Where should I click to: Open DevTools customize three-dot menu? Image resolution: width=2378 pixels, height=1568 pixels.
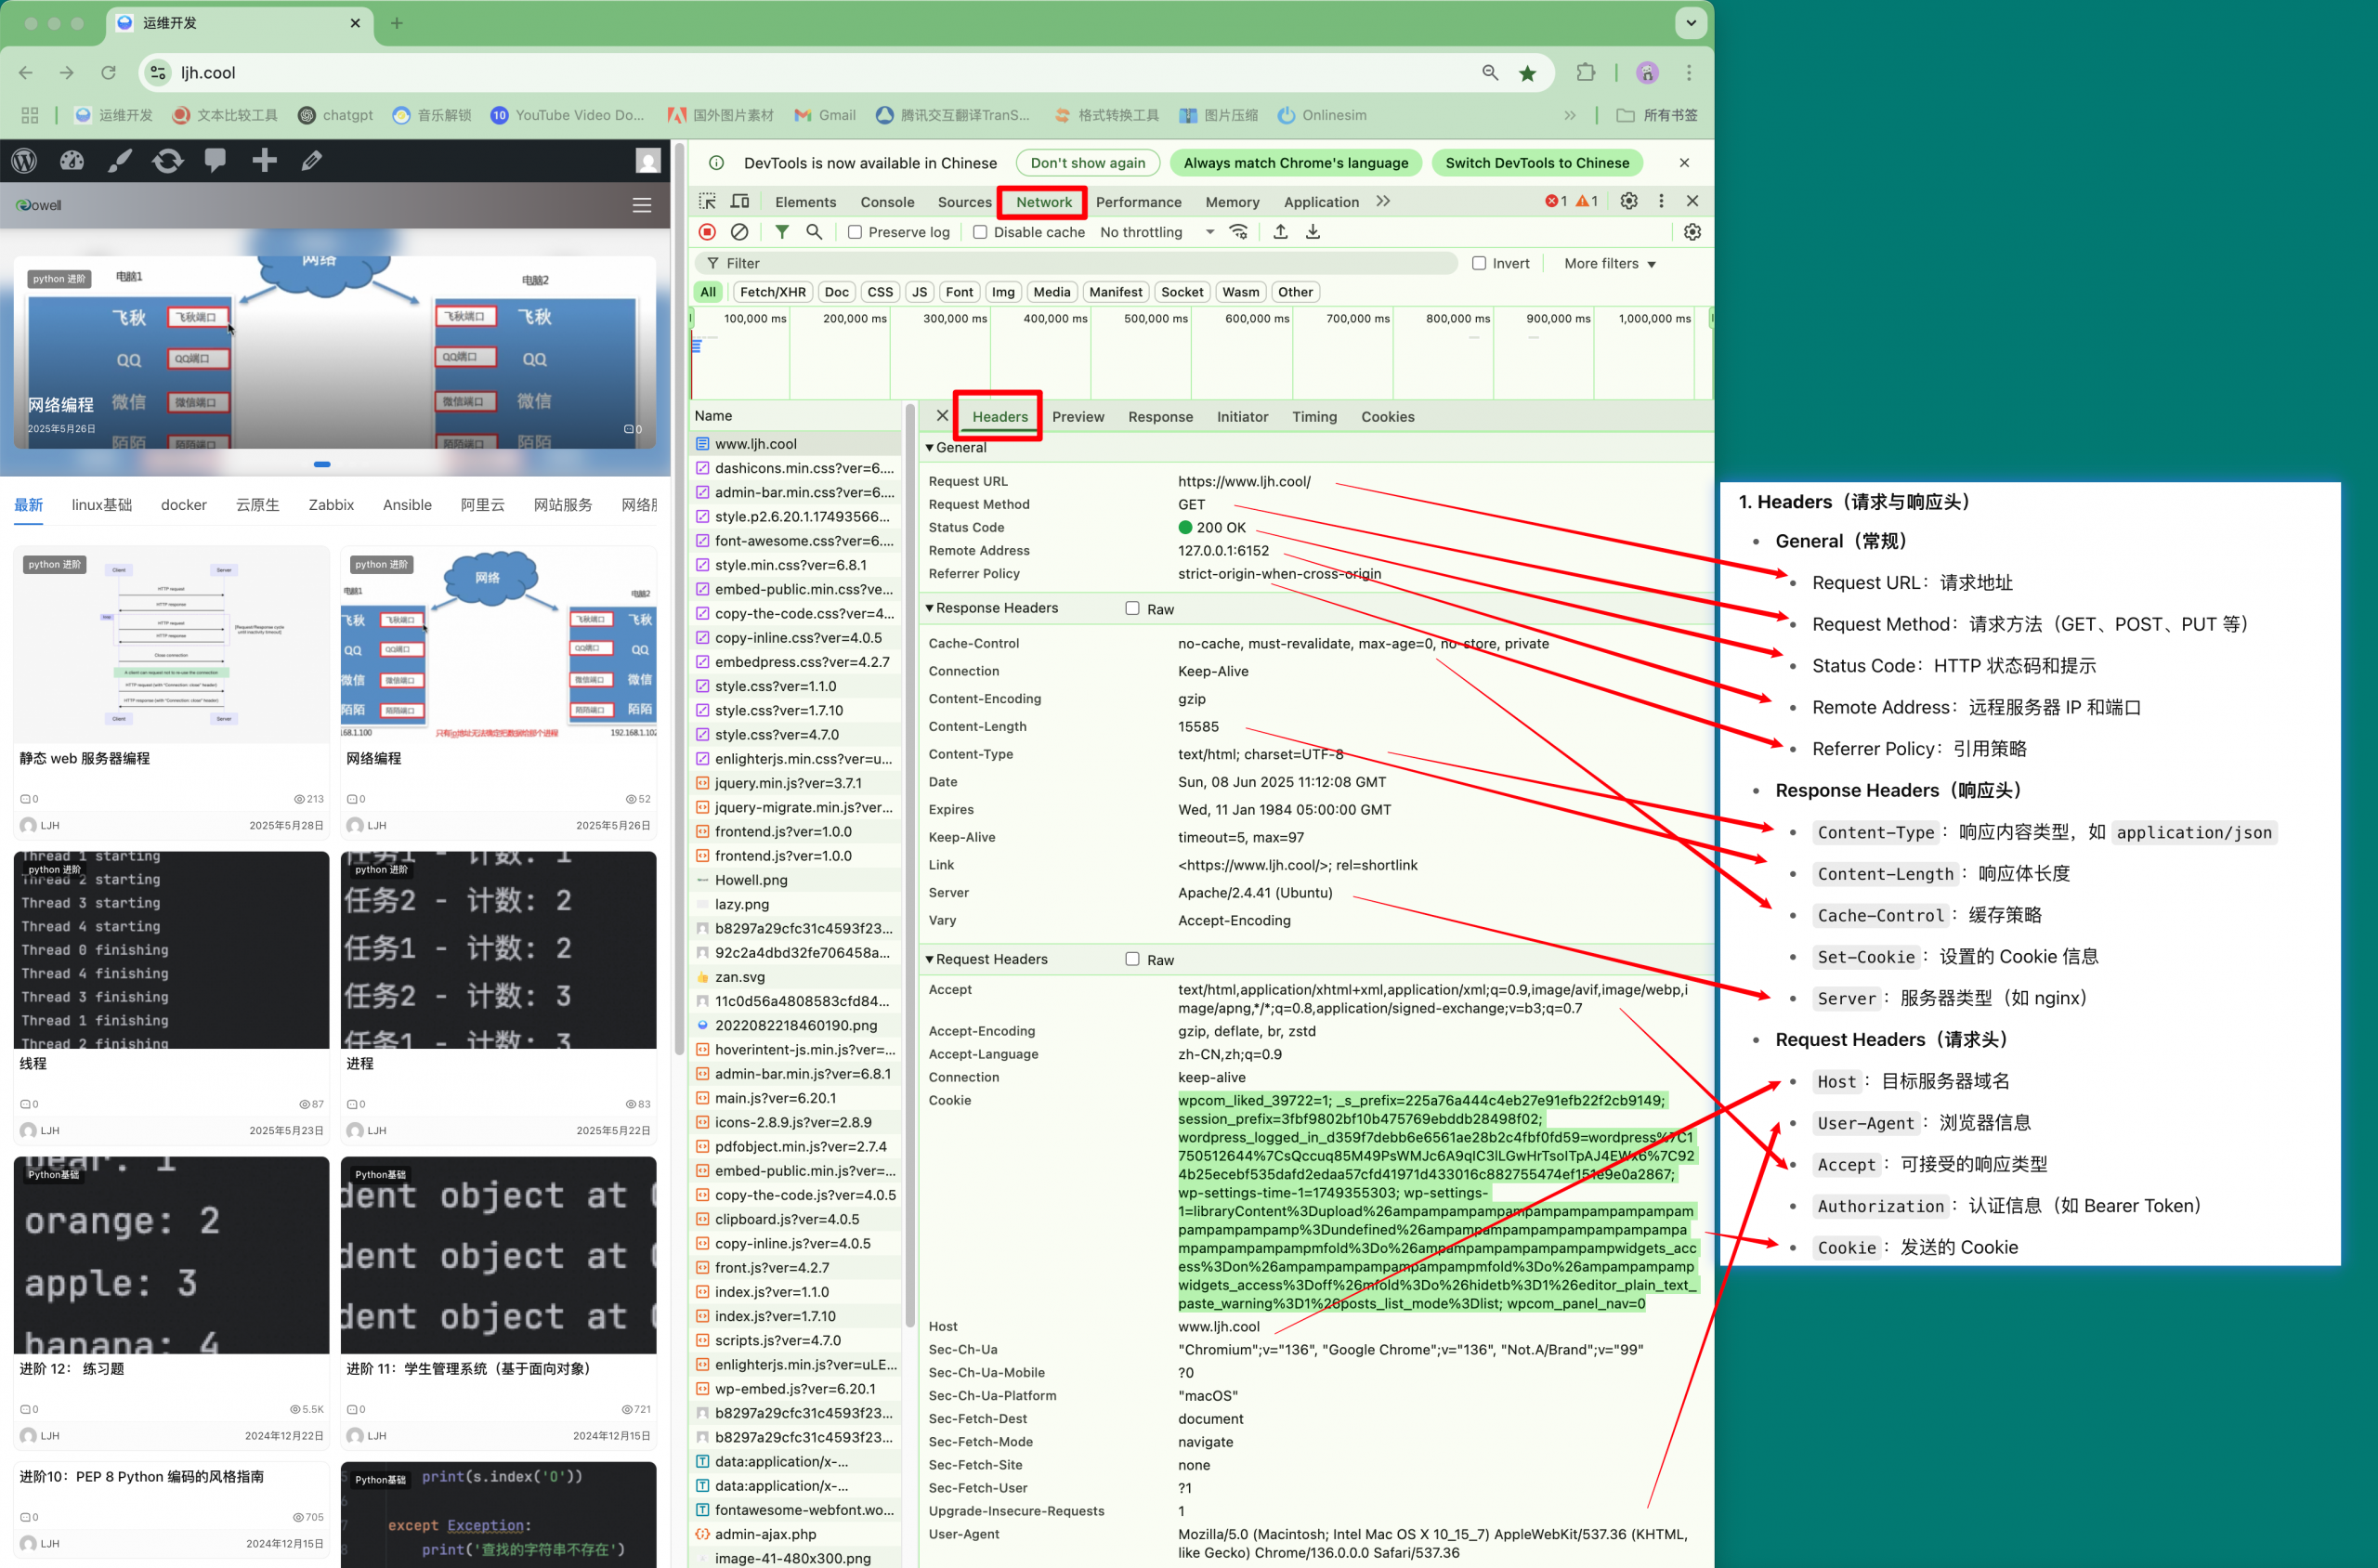point(1661,201)
